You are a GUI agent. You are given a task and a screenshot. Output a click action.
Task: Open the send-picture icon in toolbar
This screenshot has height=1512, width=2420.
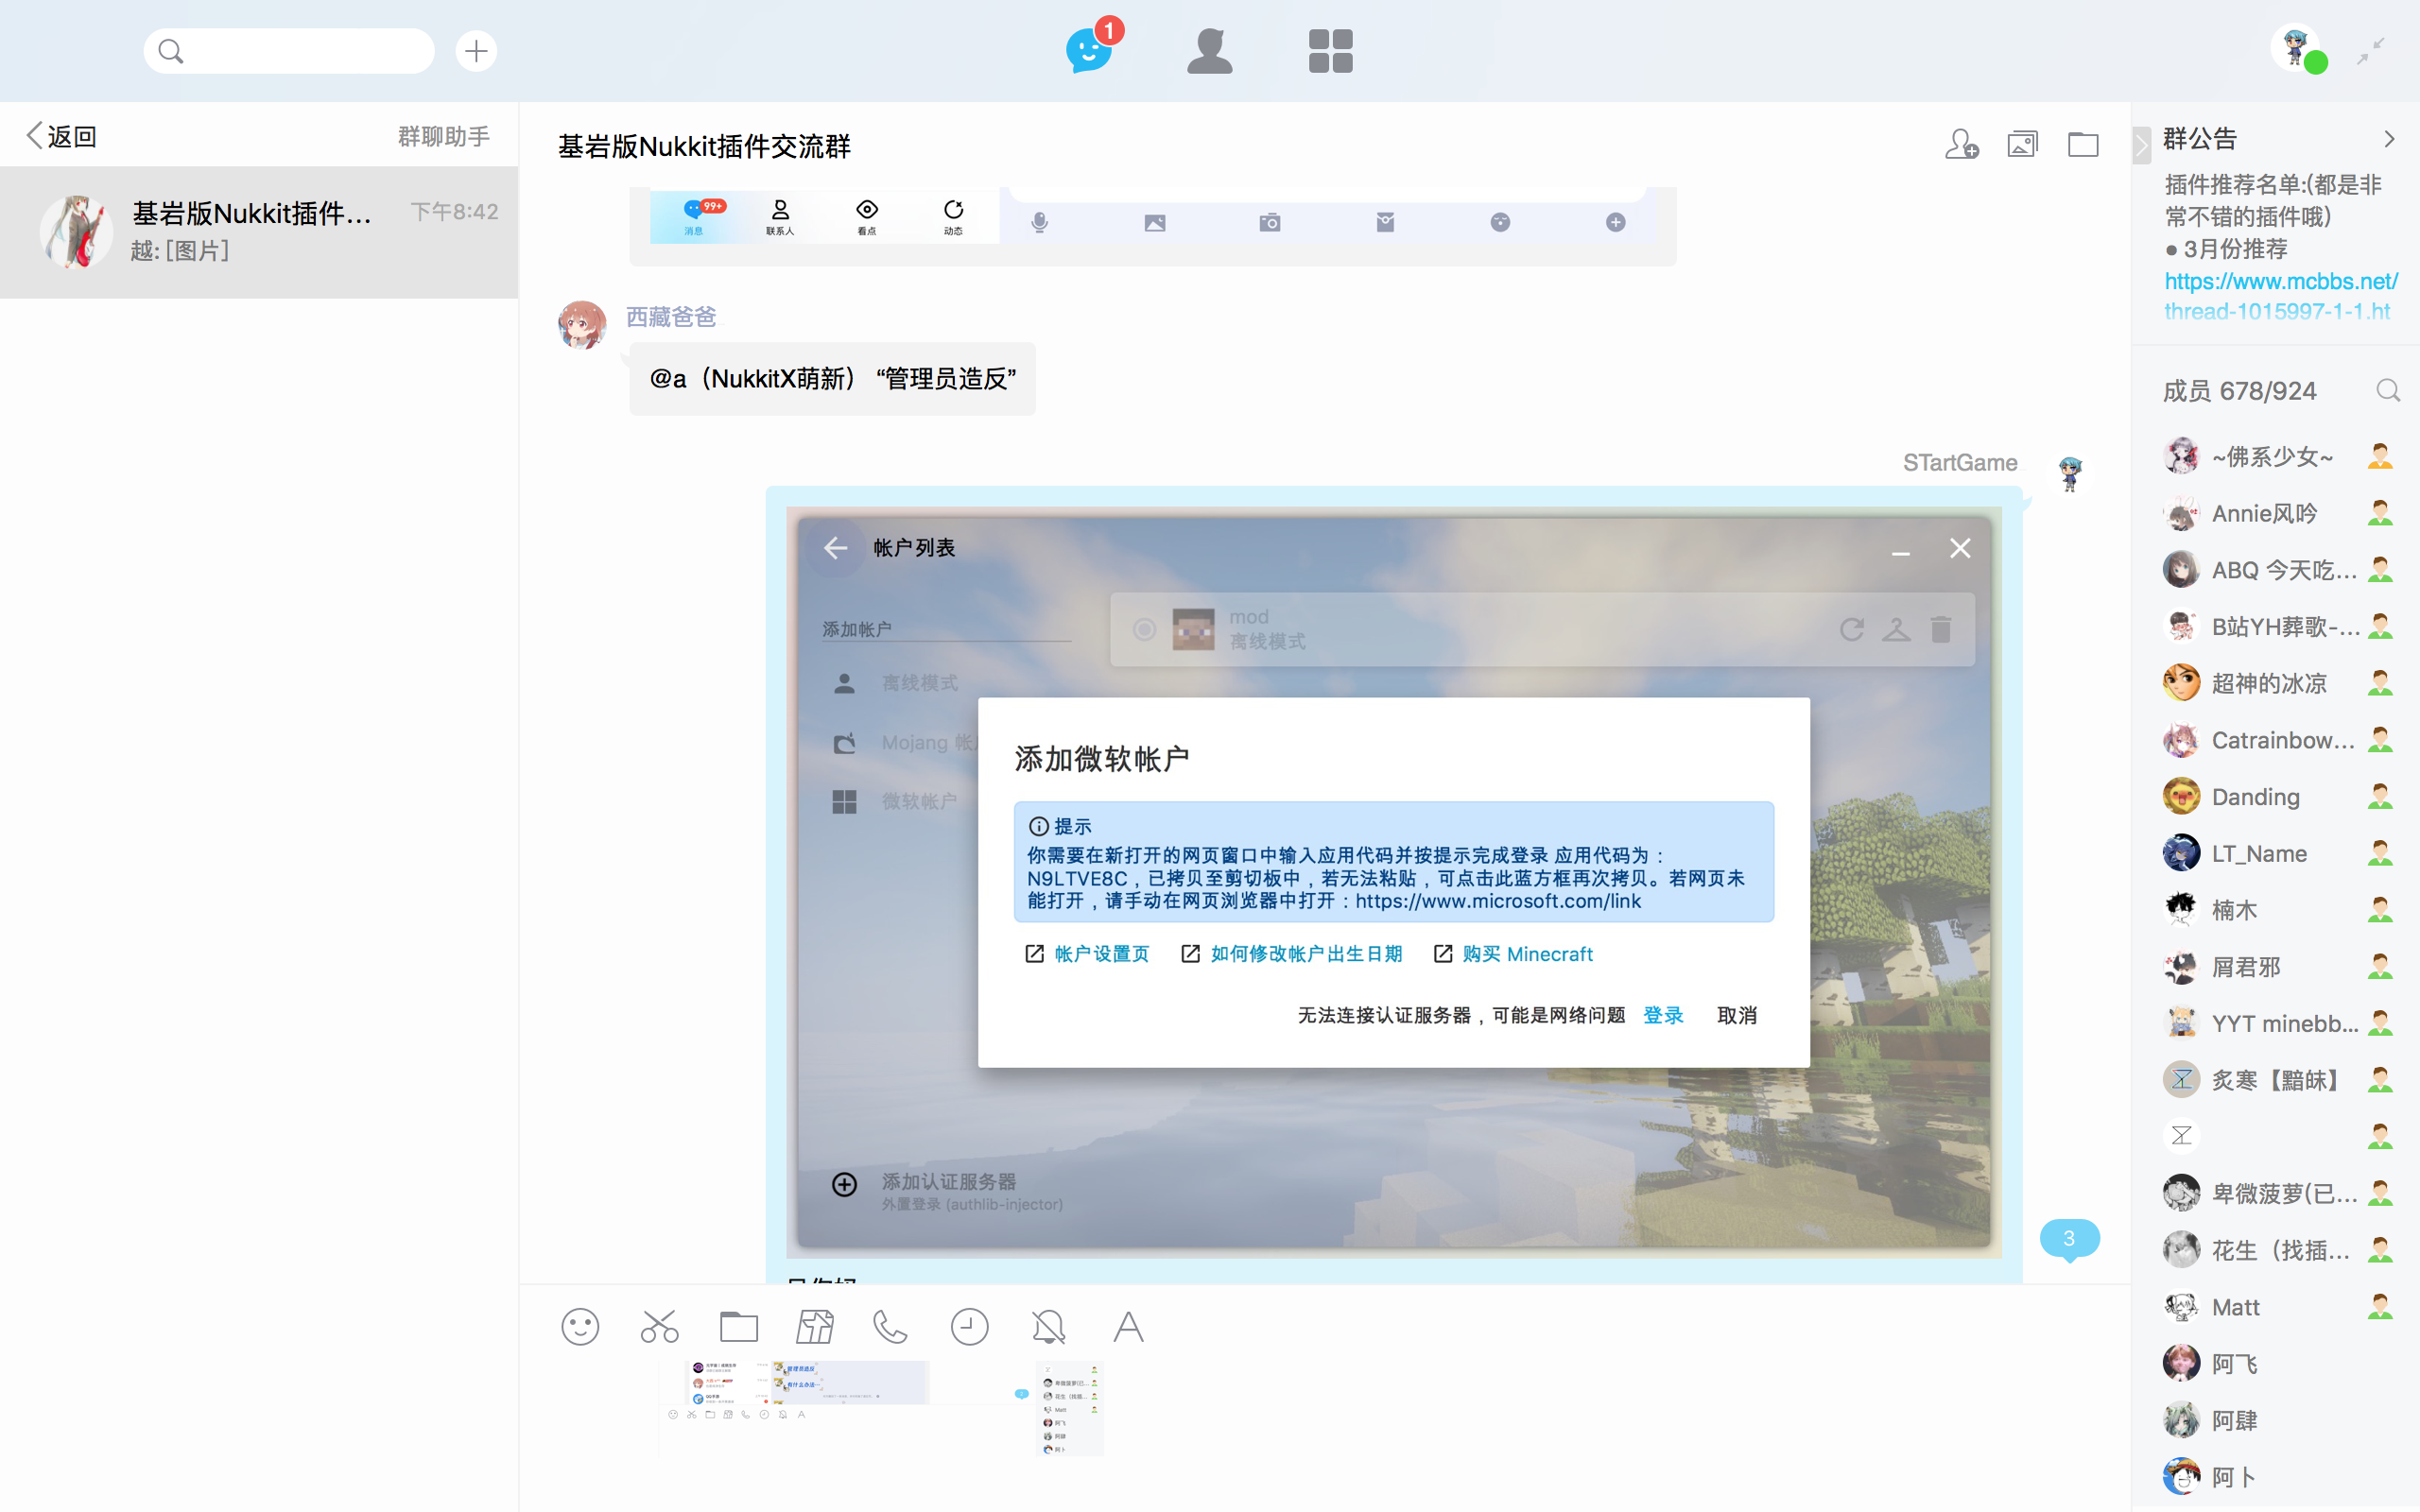click(814, 1326)
